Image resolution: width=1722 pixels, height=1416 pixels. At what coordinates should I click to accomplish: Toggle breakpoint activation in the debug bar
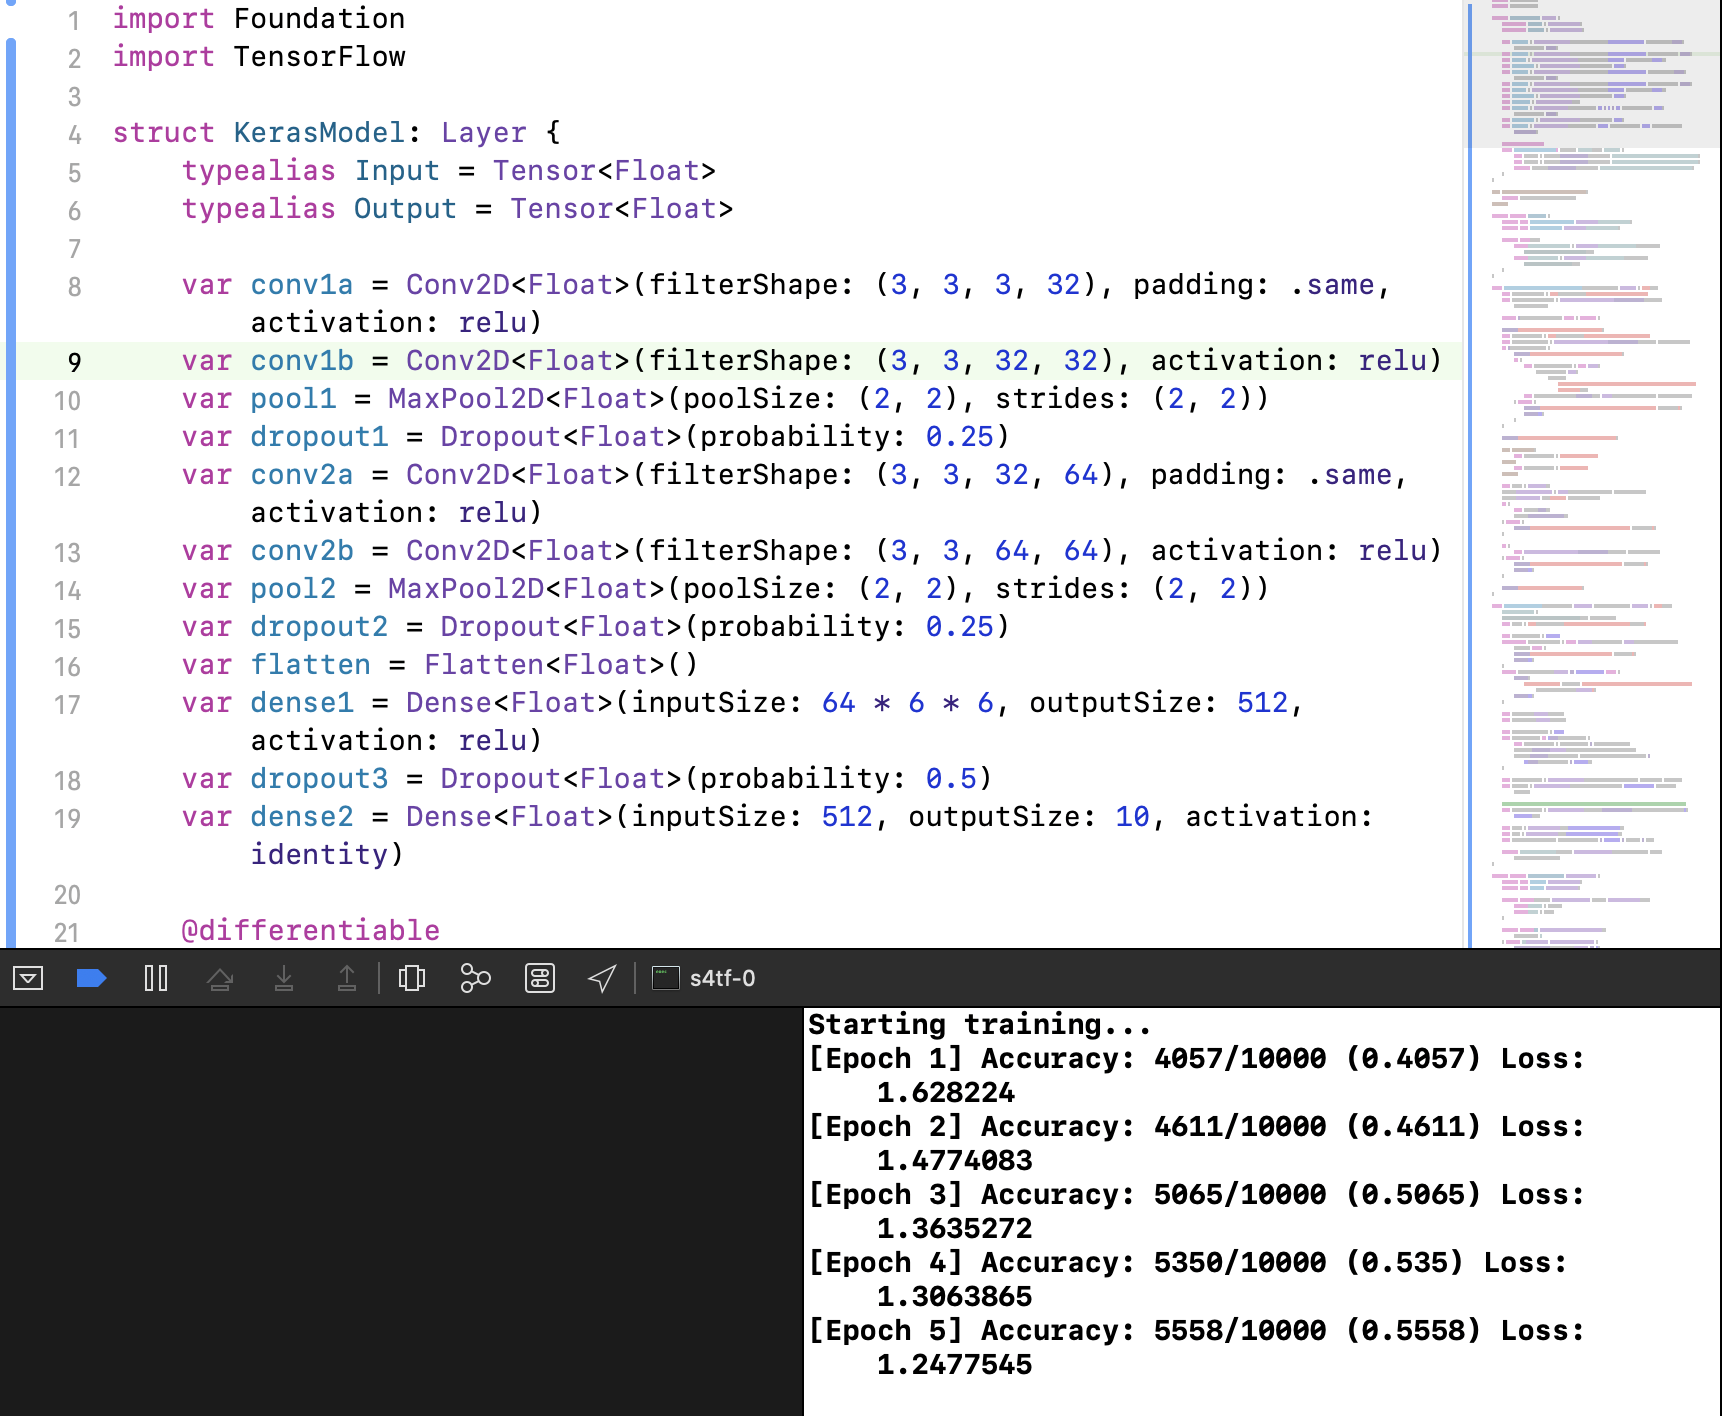tap(91, 978)
